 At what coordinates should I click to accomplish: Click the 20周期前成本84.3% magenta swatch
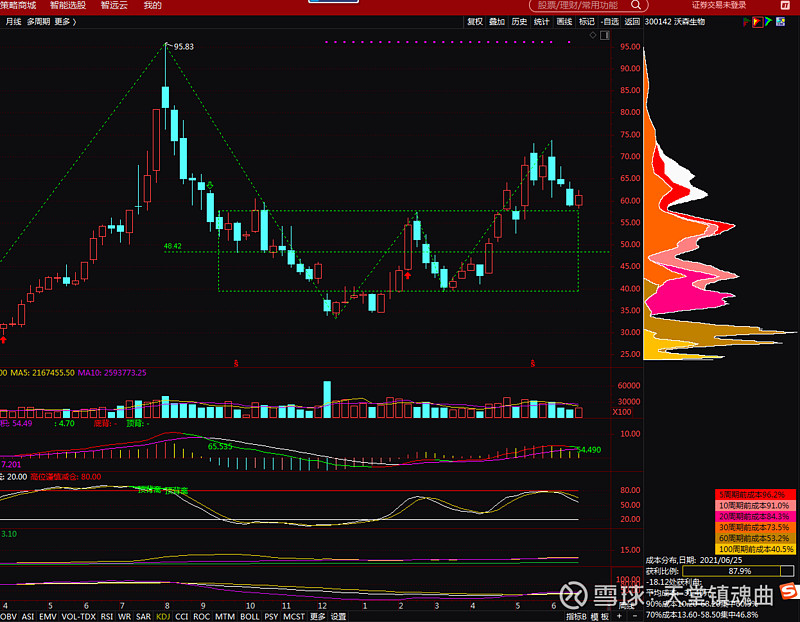[x=755, y=516]
